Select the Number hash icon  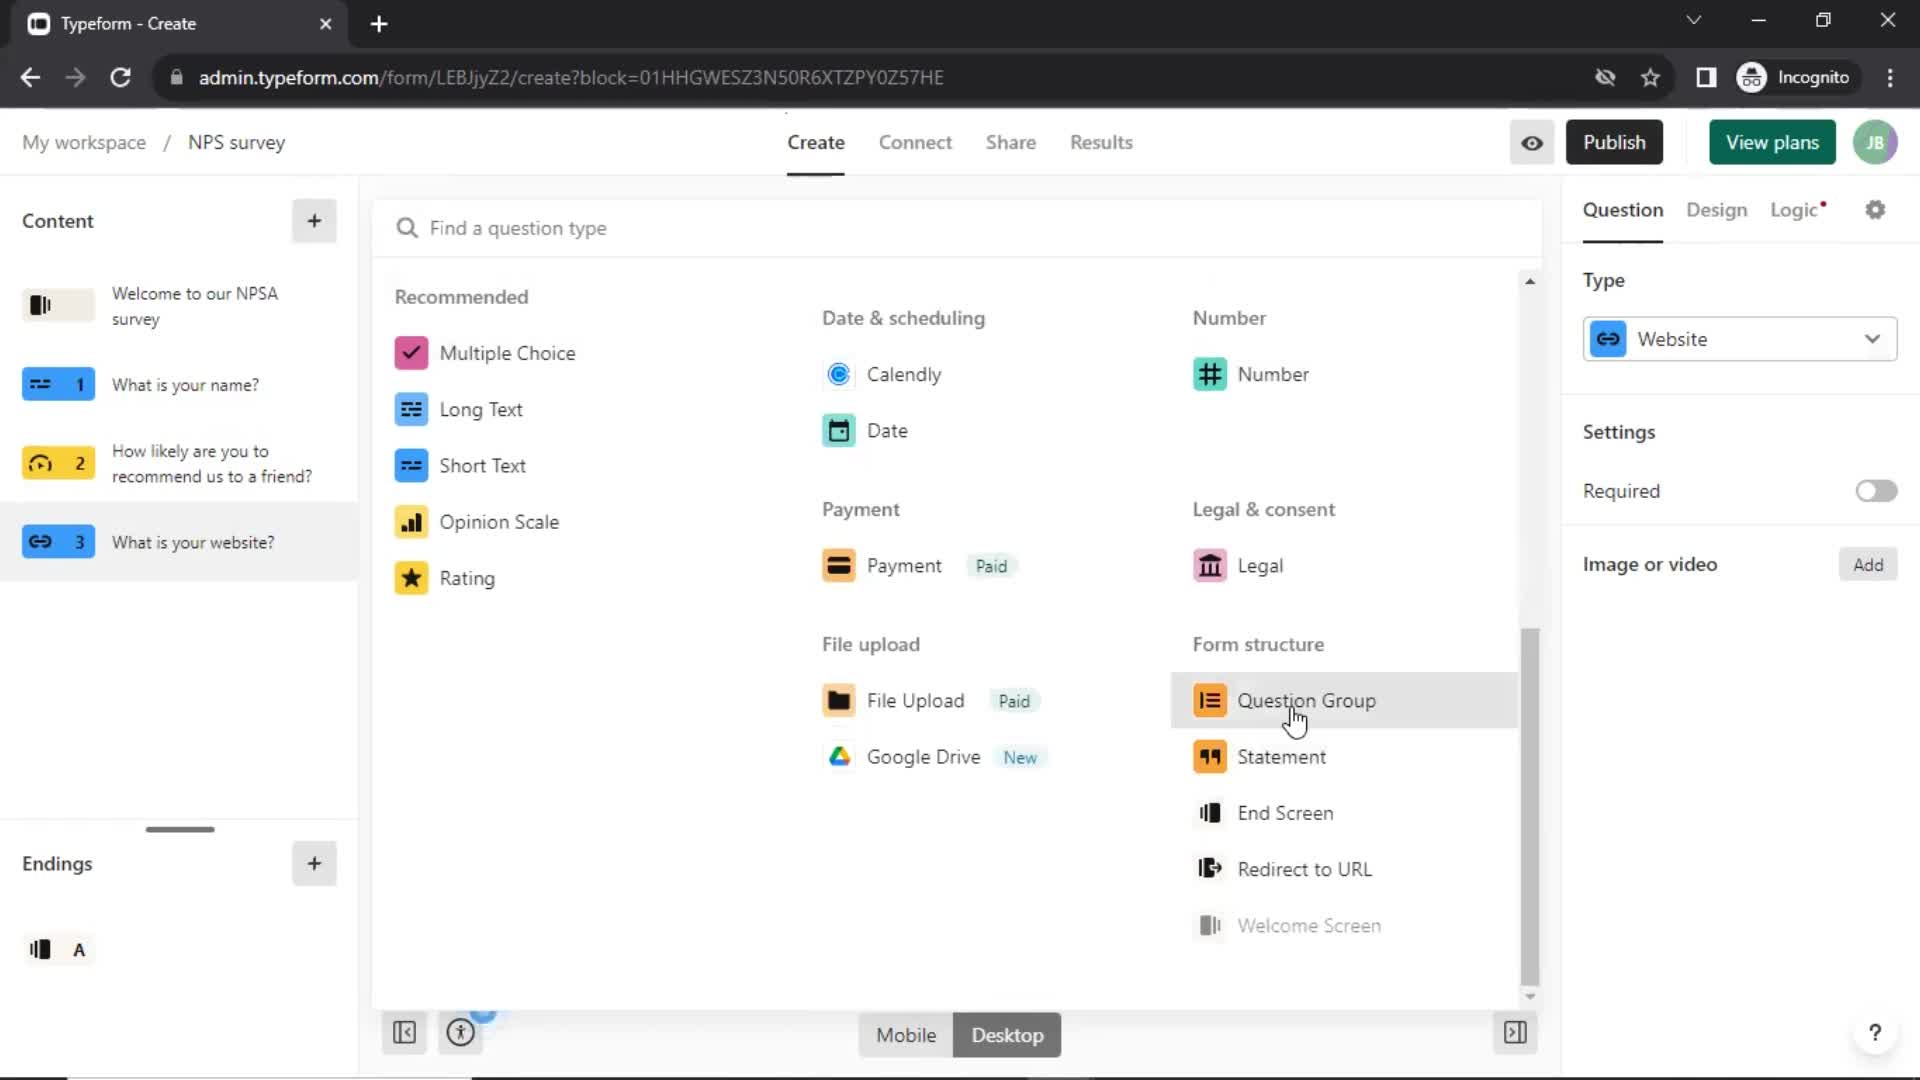tap(1210, 374)
